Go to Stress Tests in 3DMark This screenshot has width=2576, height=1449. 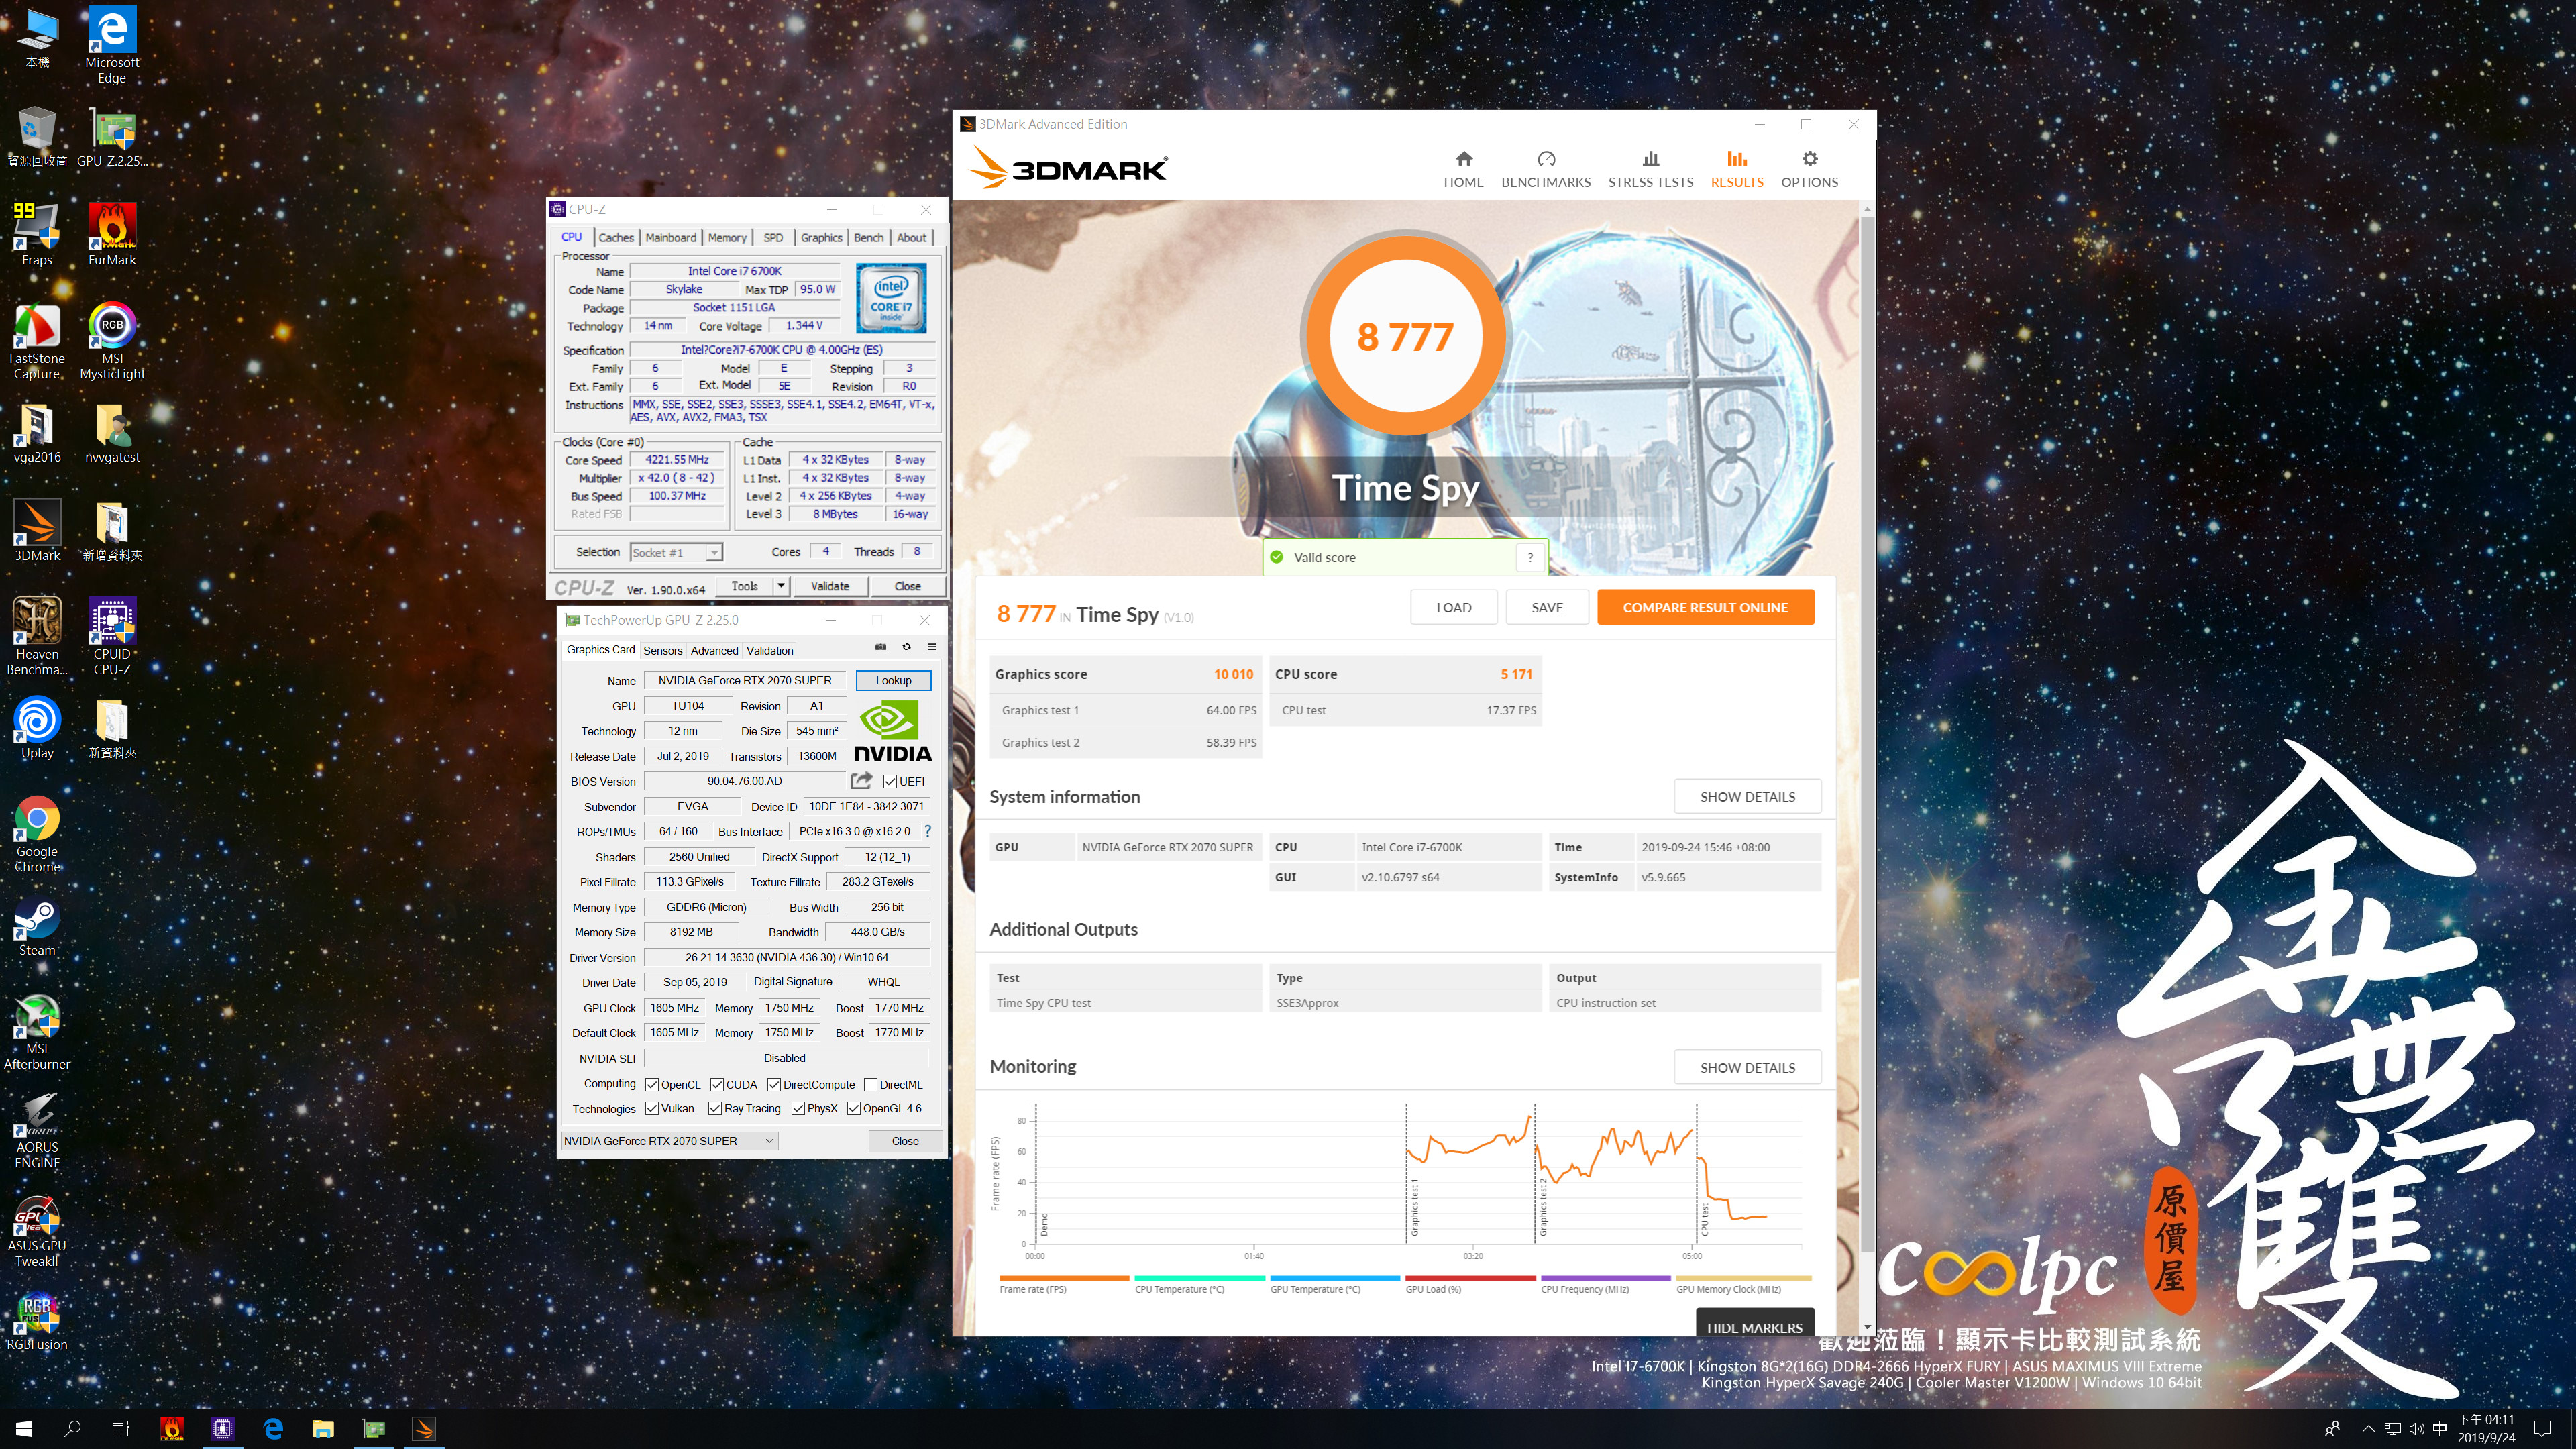1650,170
